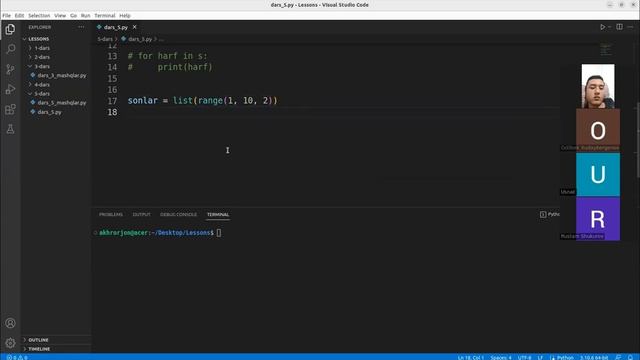Click the editor minimap
640x360 pixels.
(606, 49)
